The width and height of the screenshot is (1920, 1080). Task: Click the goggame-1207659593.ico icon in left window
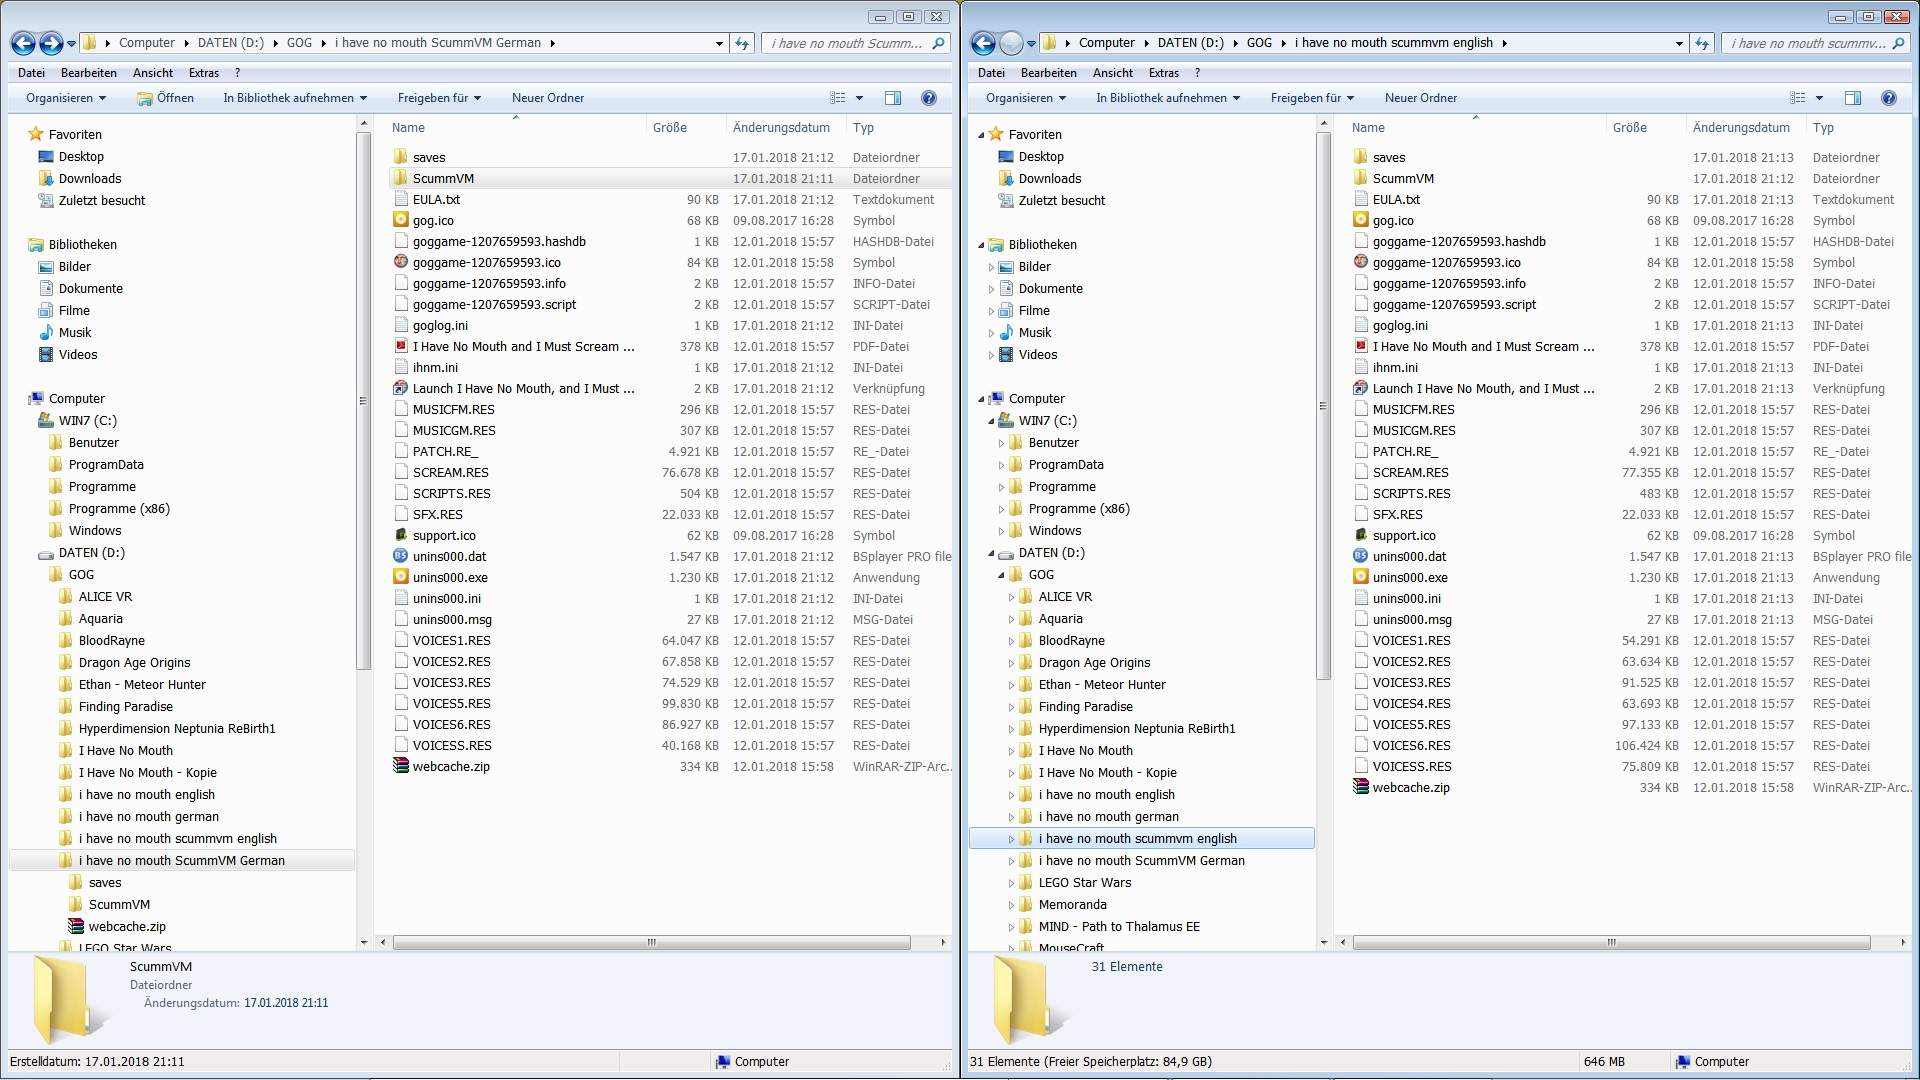[x=401, y=262]
